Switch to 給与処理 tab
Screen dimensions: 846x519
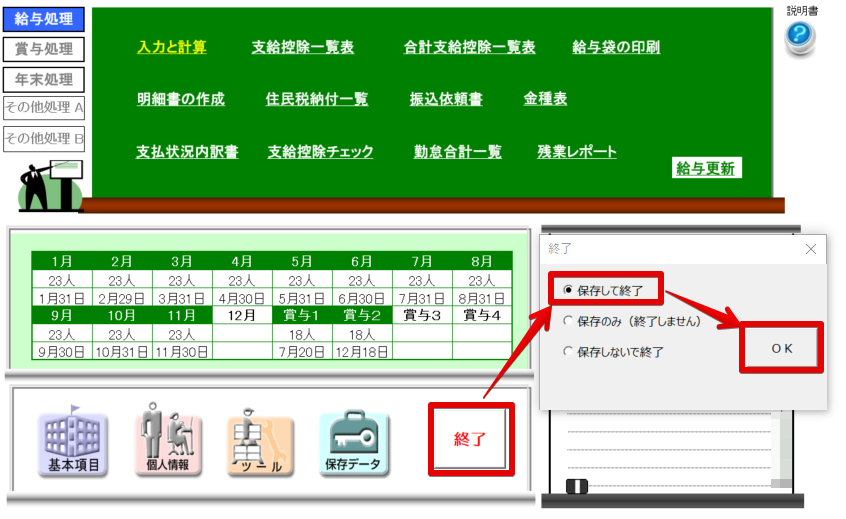[44, 19]
